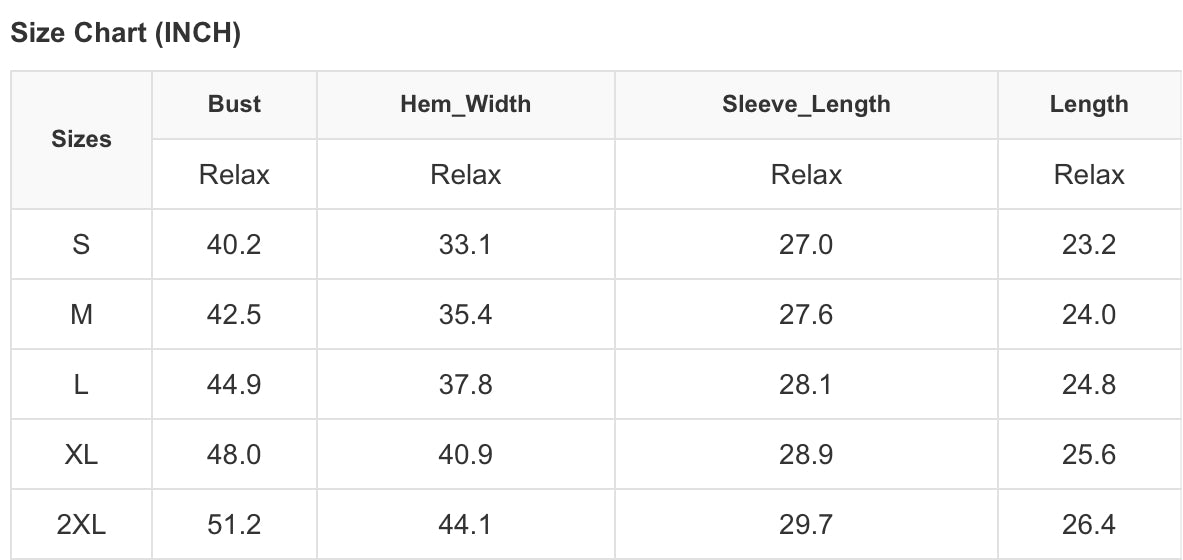Screen dimensions: 1183x560
Task: Select the 2XL size row label
Action: [81, 524]
